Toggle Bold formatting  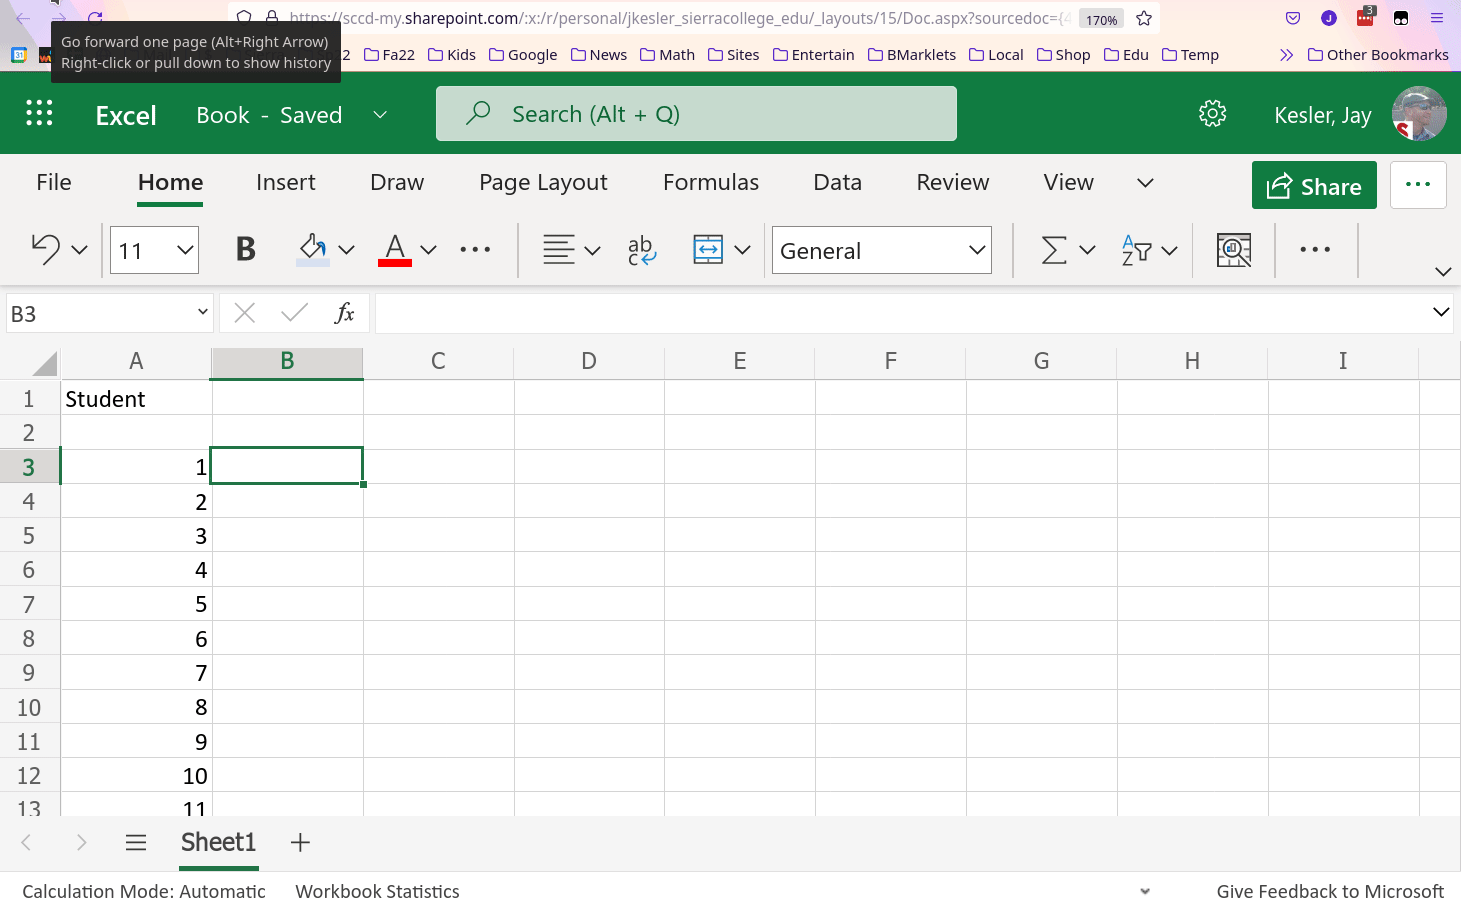click(x=245, y=249)
